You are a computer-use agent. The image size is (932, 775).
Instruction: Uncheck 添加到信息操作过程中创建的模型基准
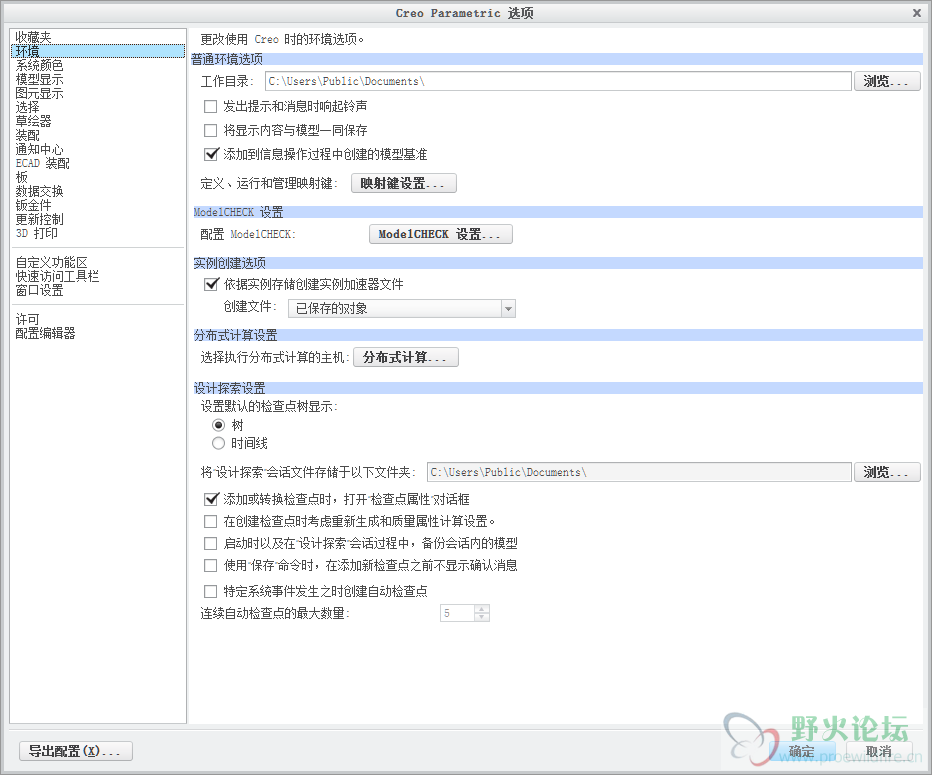[x=210, y=155]
